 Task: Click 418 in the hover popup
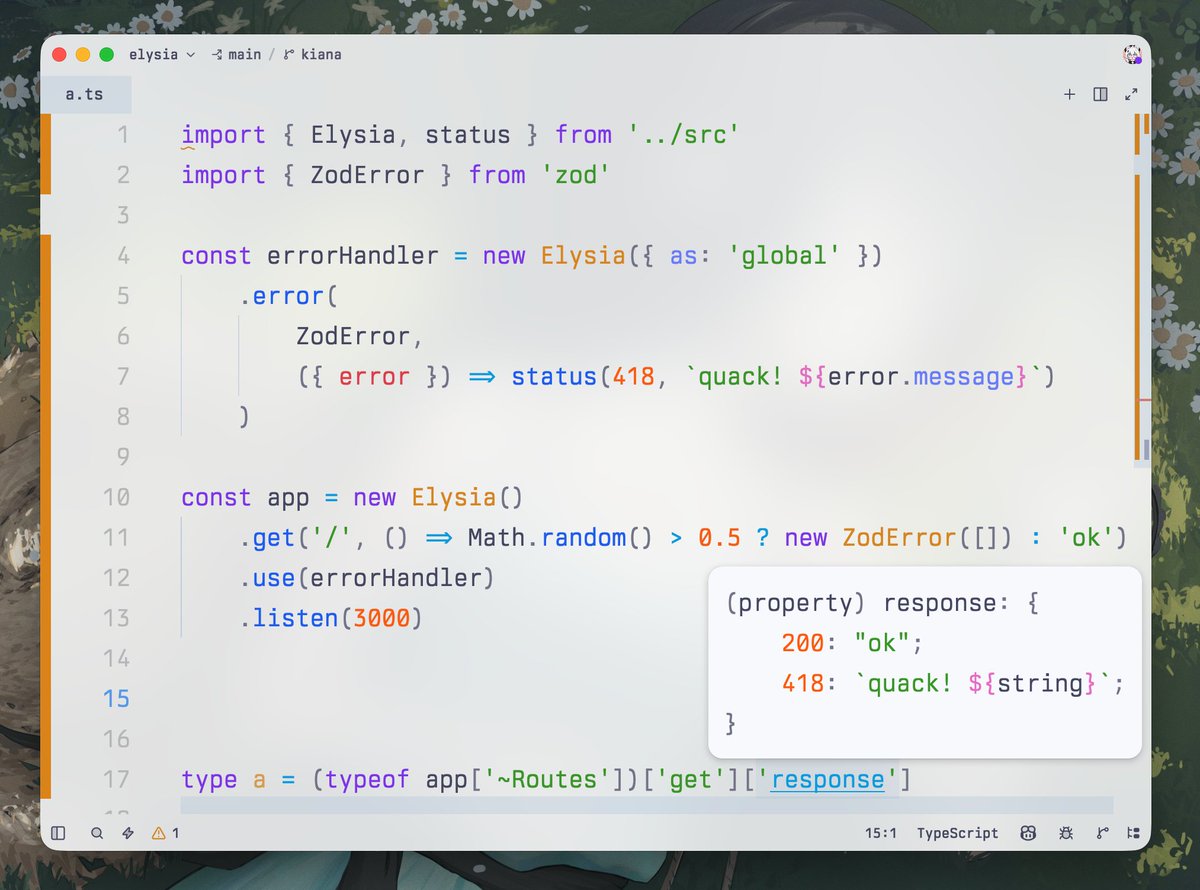point(803,683)
